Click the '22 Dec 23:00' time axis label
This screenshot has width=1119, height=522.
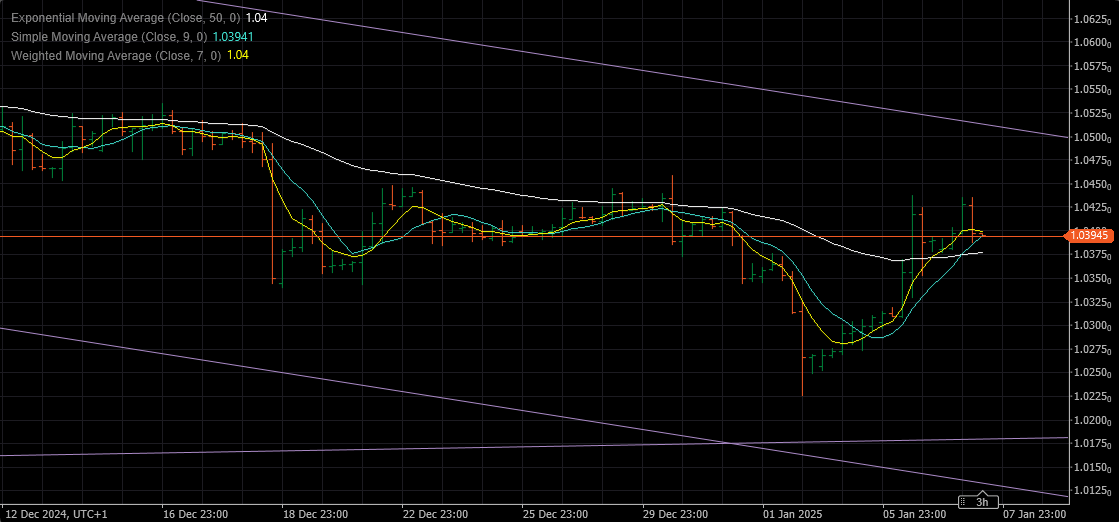pos(437,514)
